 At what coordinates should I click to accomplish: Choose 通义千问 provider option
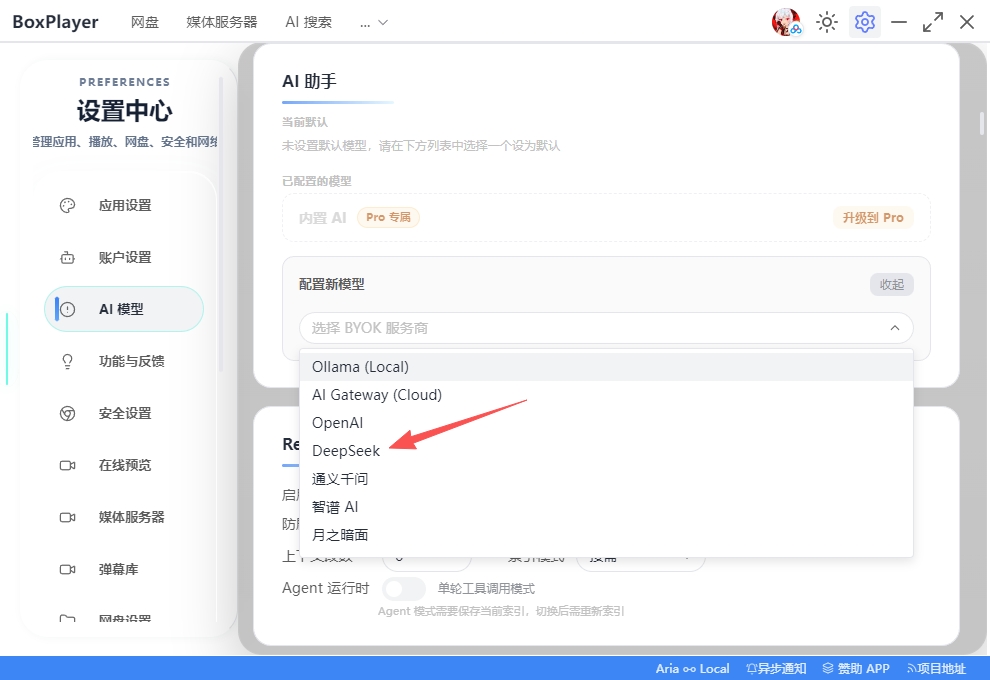pos(606,479)
